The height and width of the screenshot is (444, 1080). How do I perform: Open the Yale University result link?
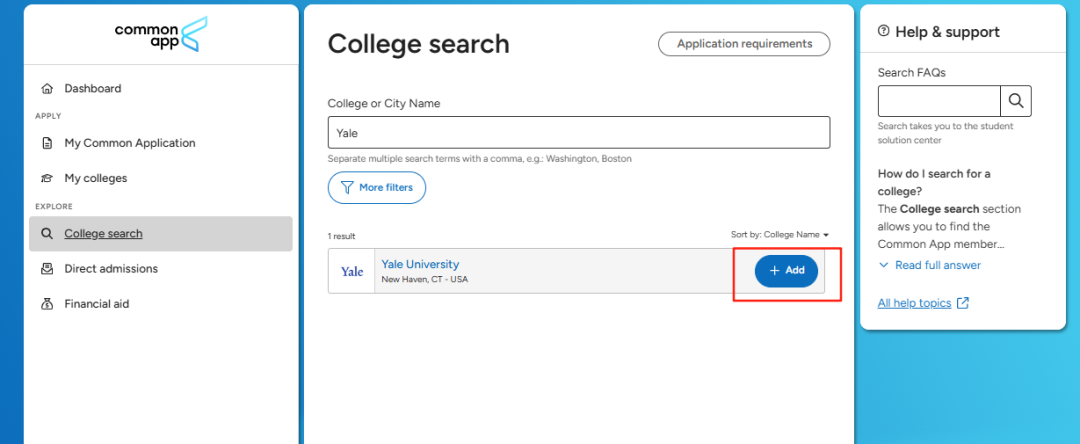coord(420,264)
